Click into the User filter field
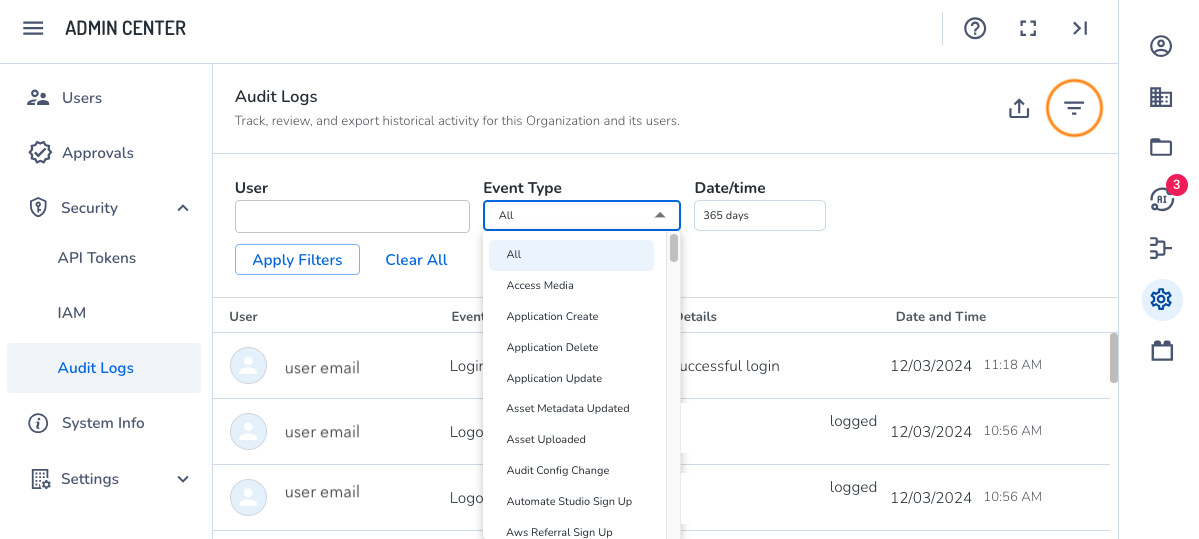This screenshot has width=1199, height=539. point(352,216)
